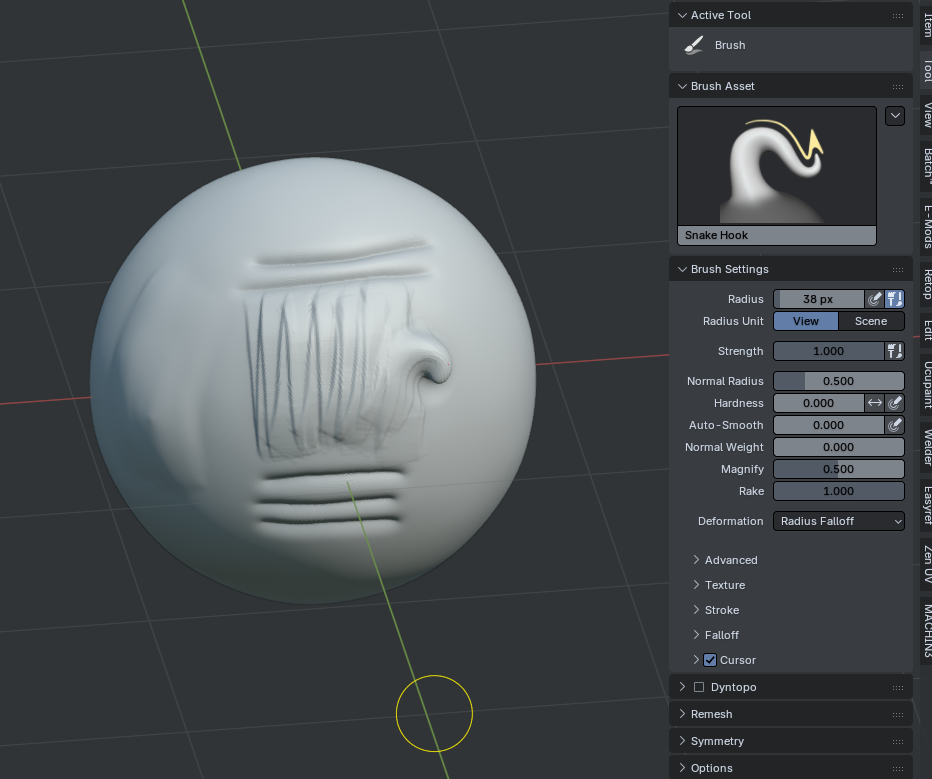The width and height of the screenshot is (932, 779).
Task: Set Radius Unit to View
Action: [x=806, y=321]
